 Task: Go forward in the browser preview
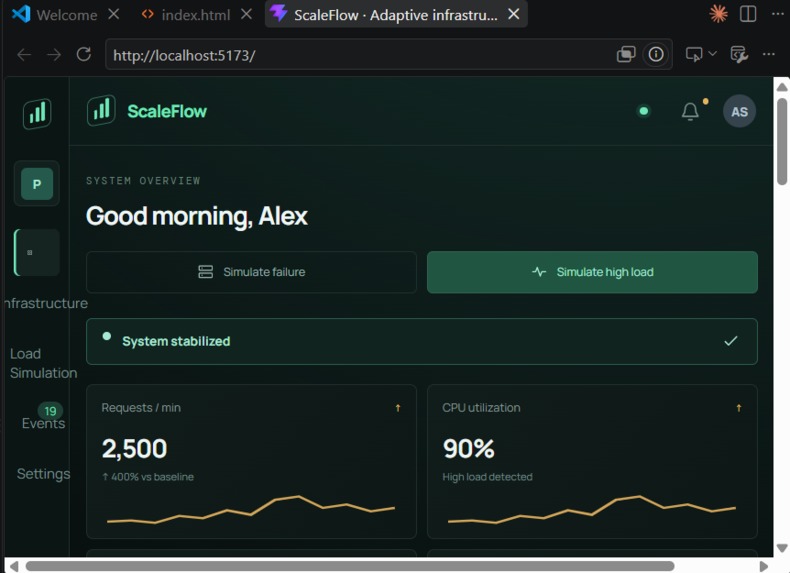tap(53, 54)
